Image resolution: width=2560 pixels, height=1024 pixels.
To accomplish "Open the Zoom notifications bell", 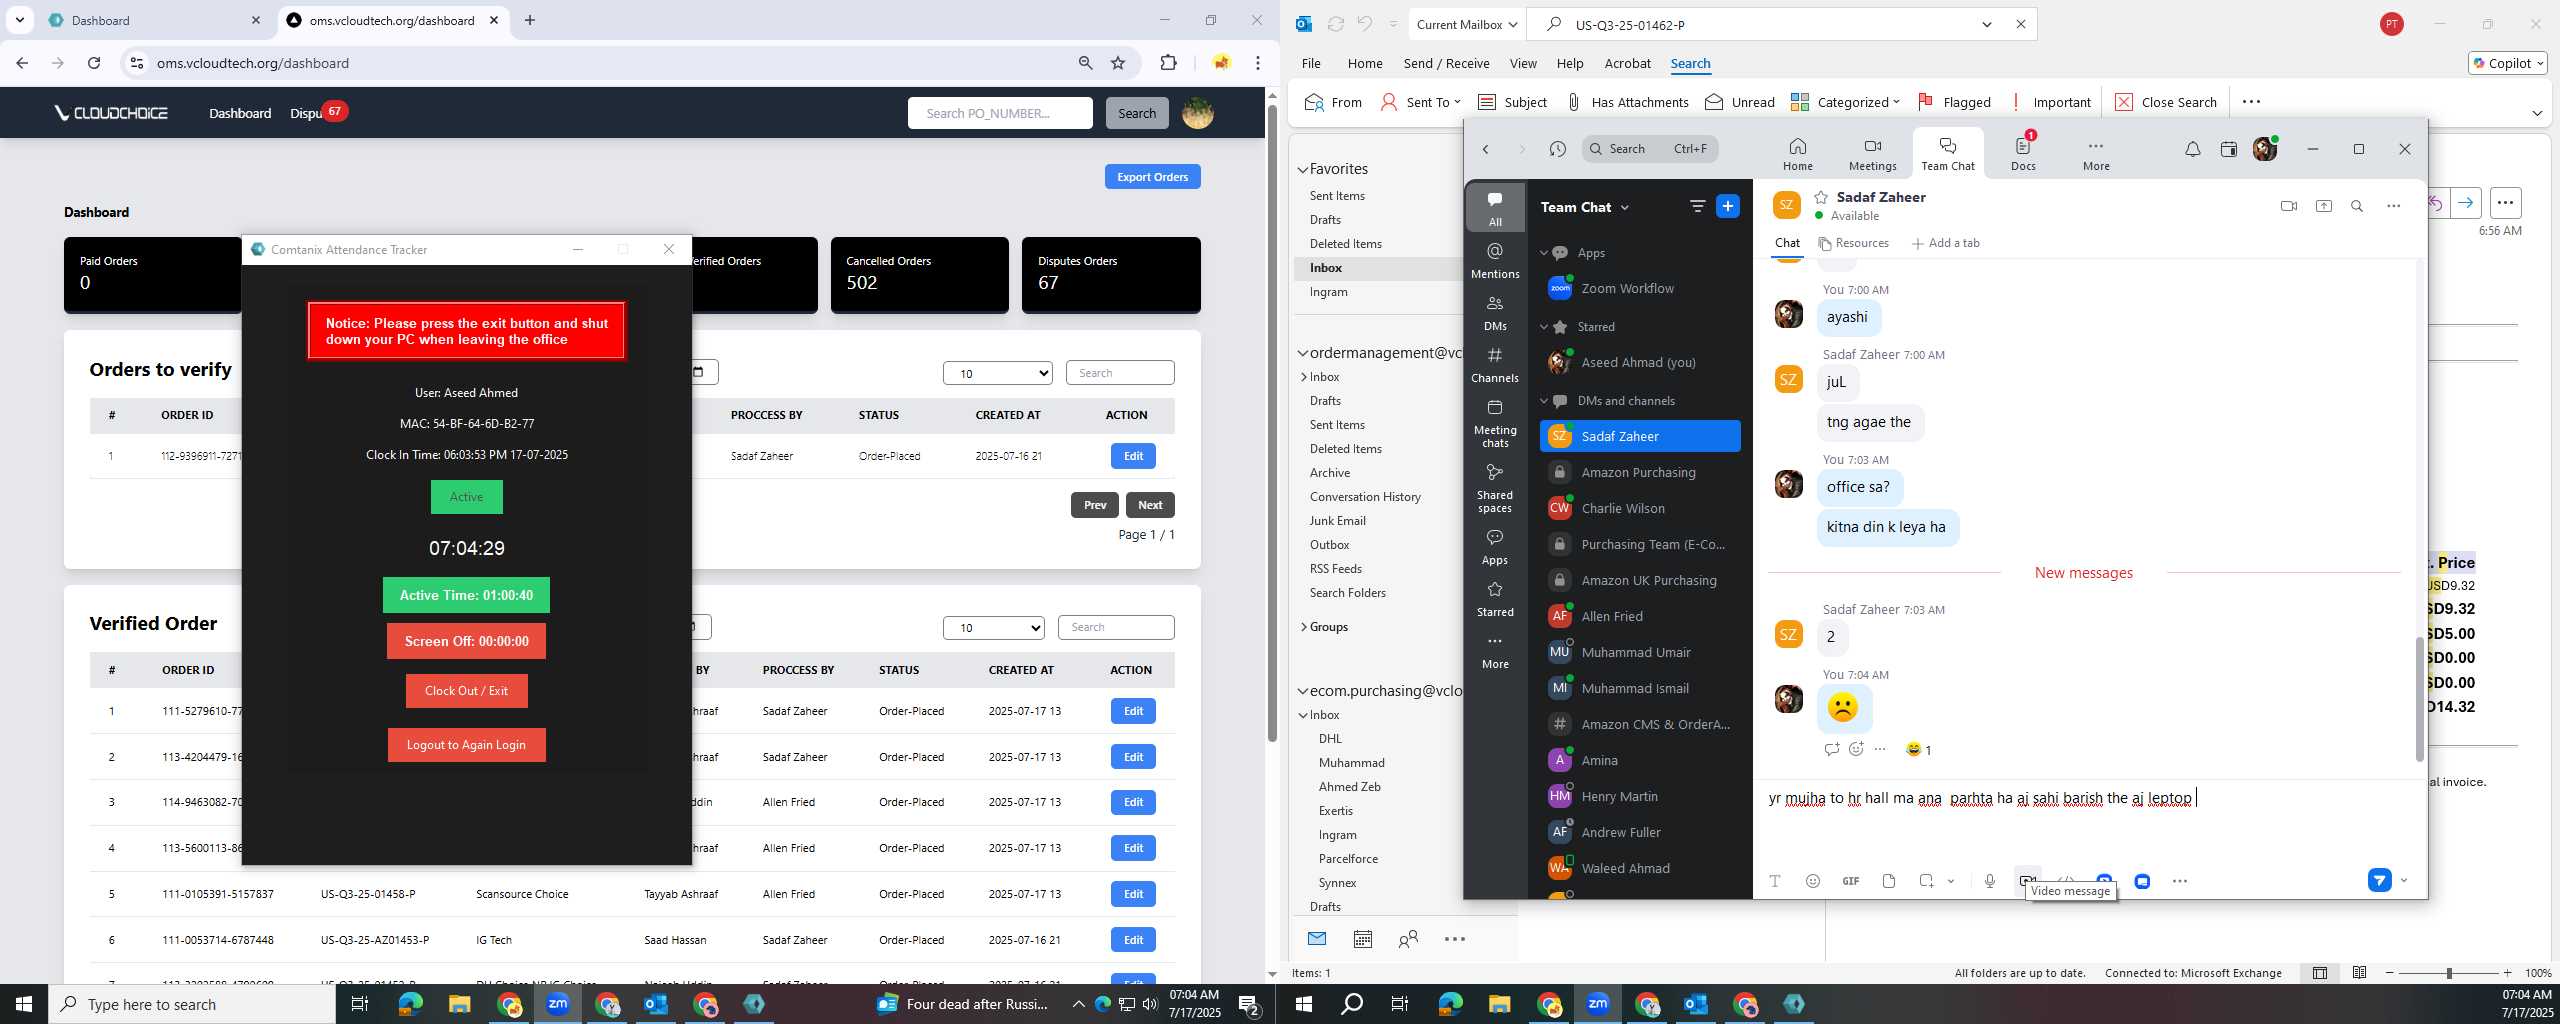I will tap(2192, 149).
